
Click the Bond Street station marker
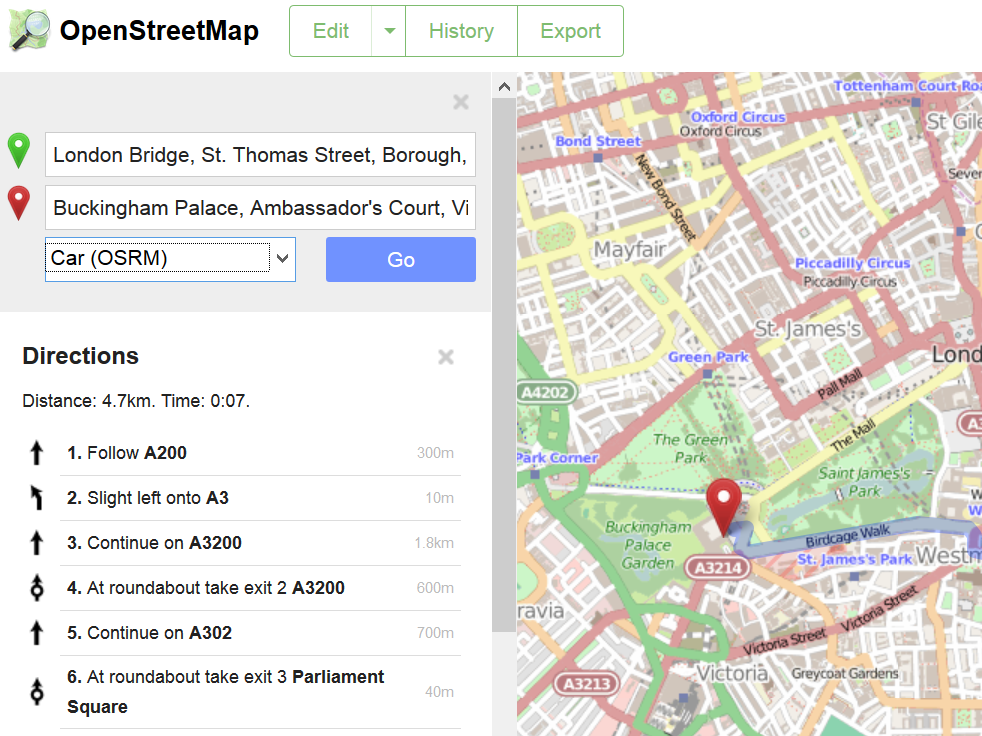coord(597,158)
